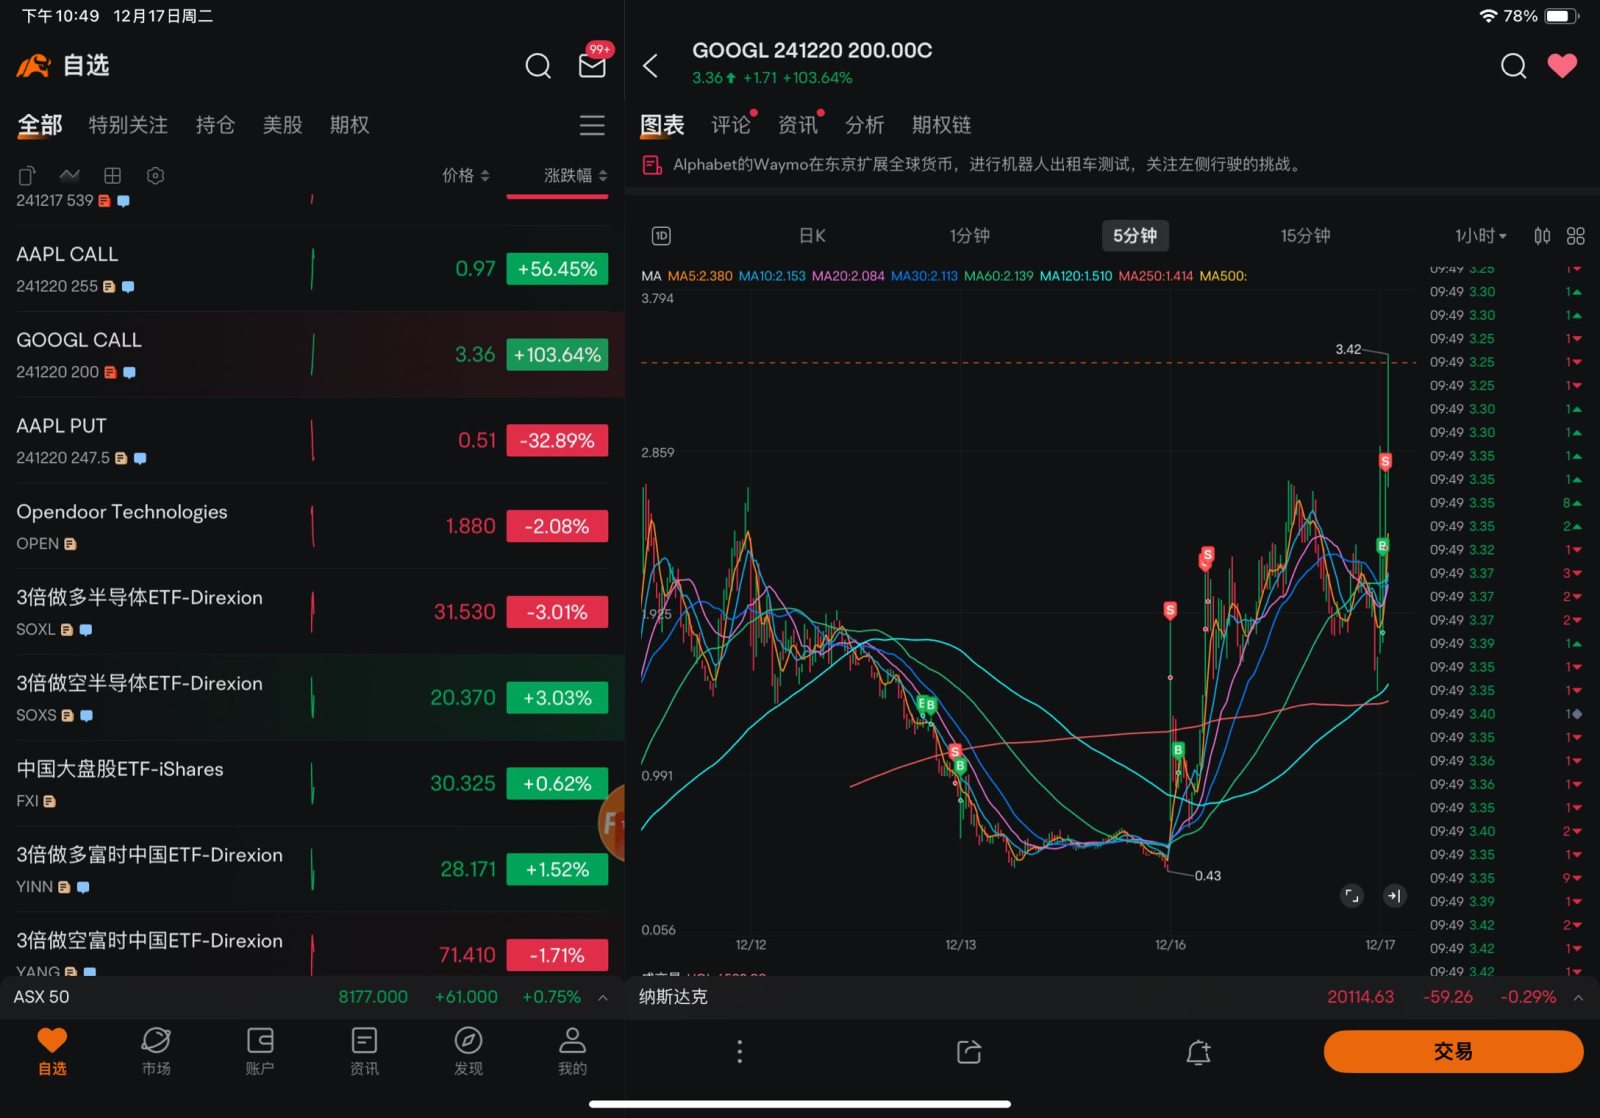Tap the +103.64% change badge
The width and height of the screenshot is (1600, 1118).
[x=557, y=355]
